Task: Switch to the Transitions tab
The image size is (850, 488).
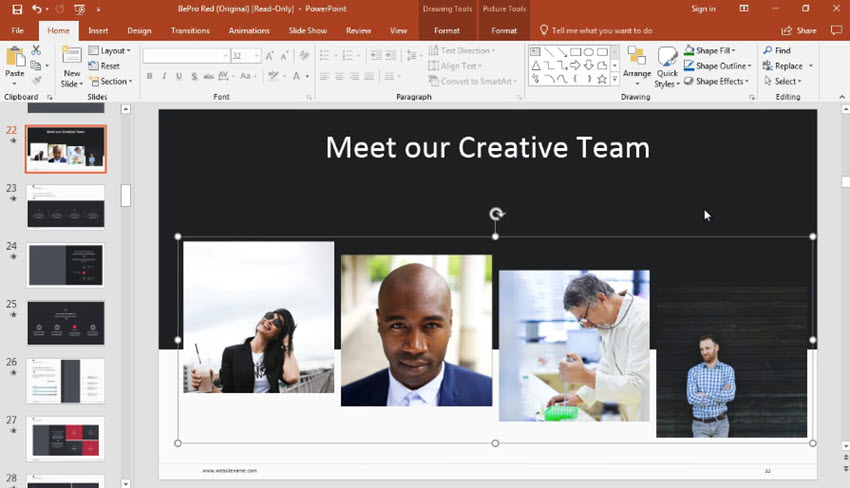Action: click(190, 30)
